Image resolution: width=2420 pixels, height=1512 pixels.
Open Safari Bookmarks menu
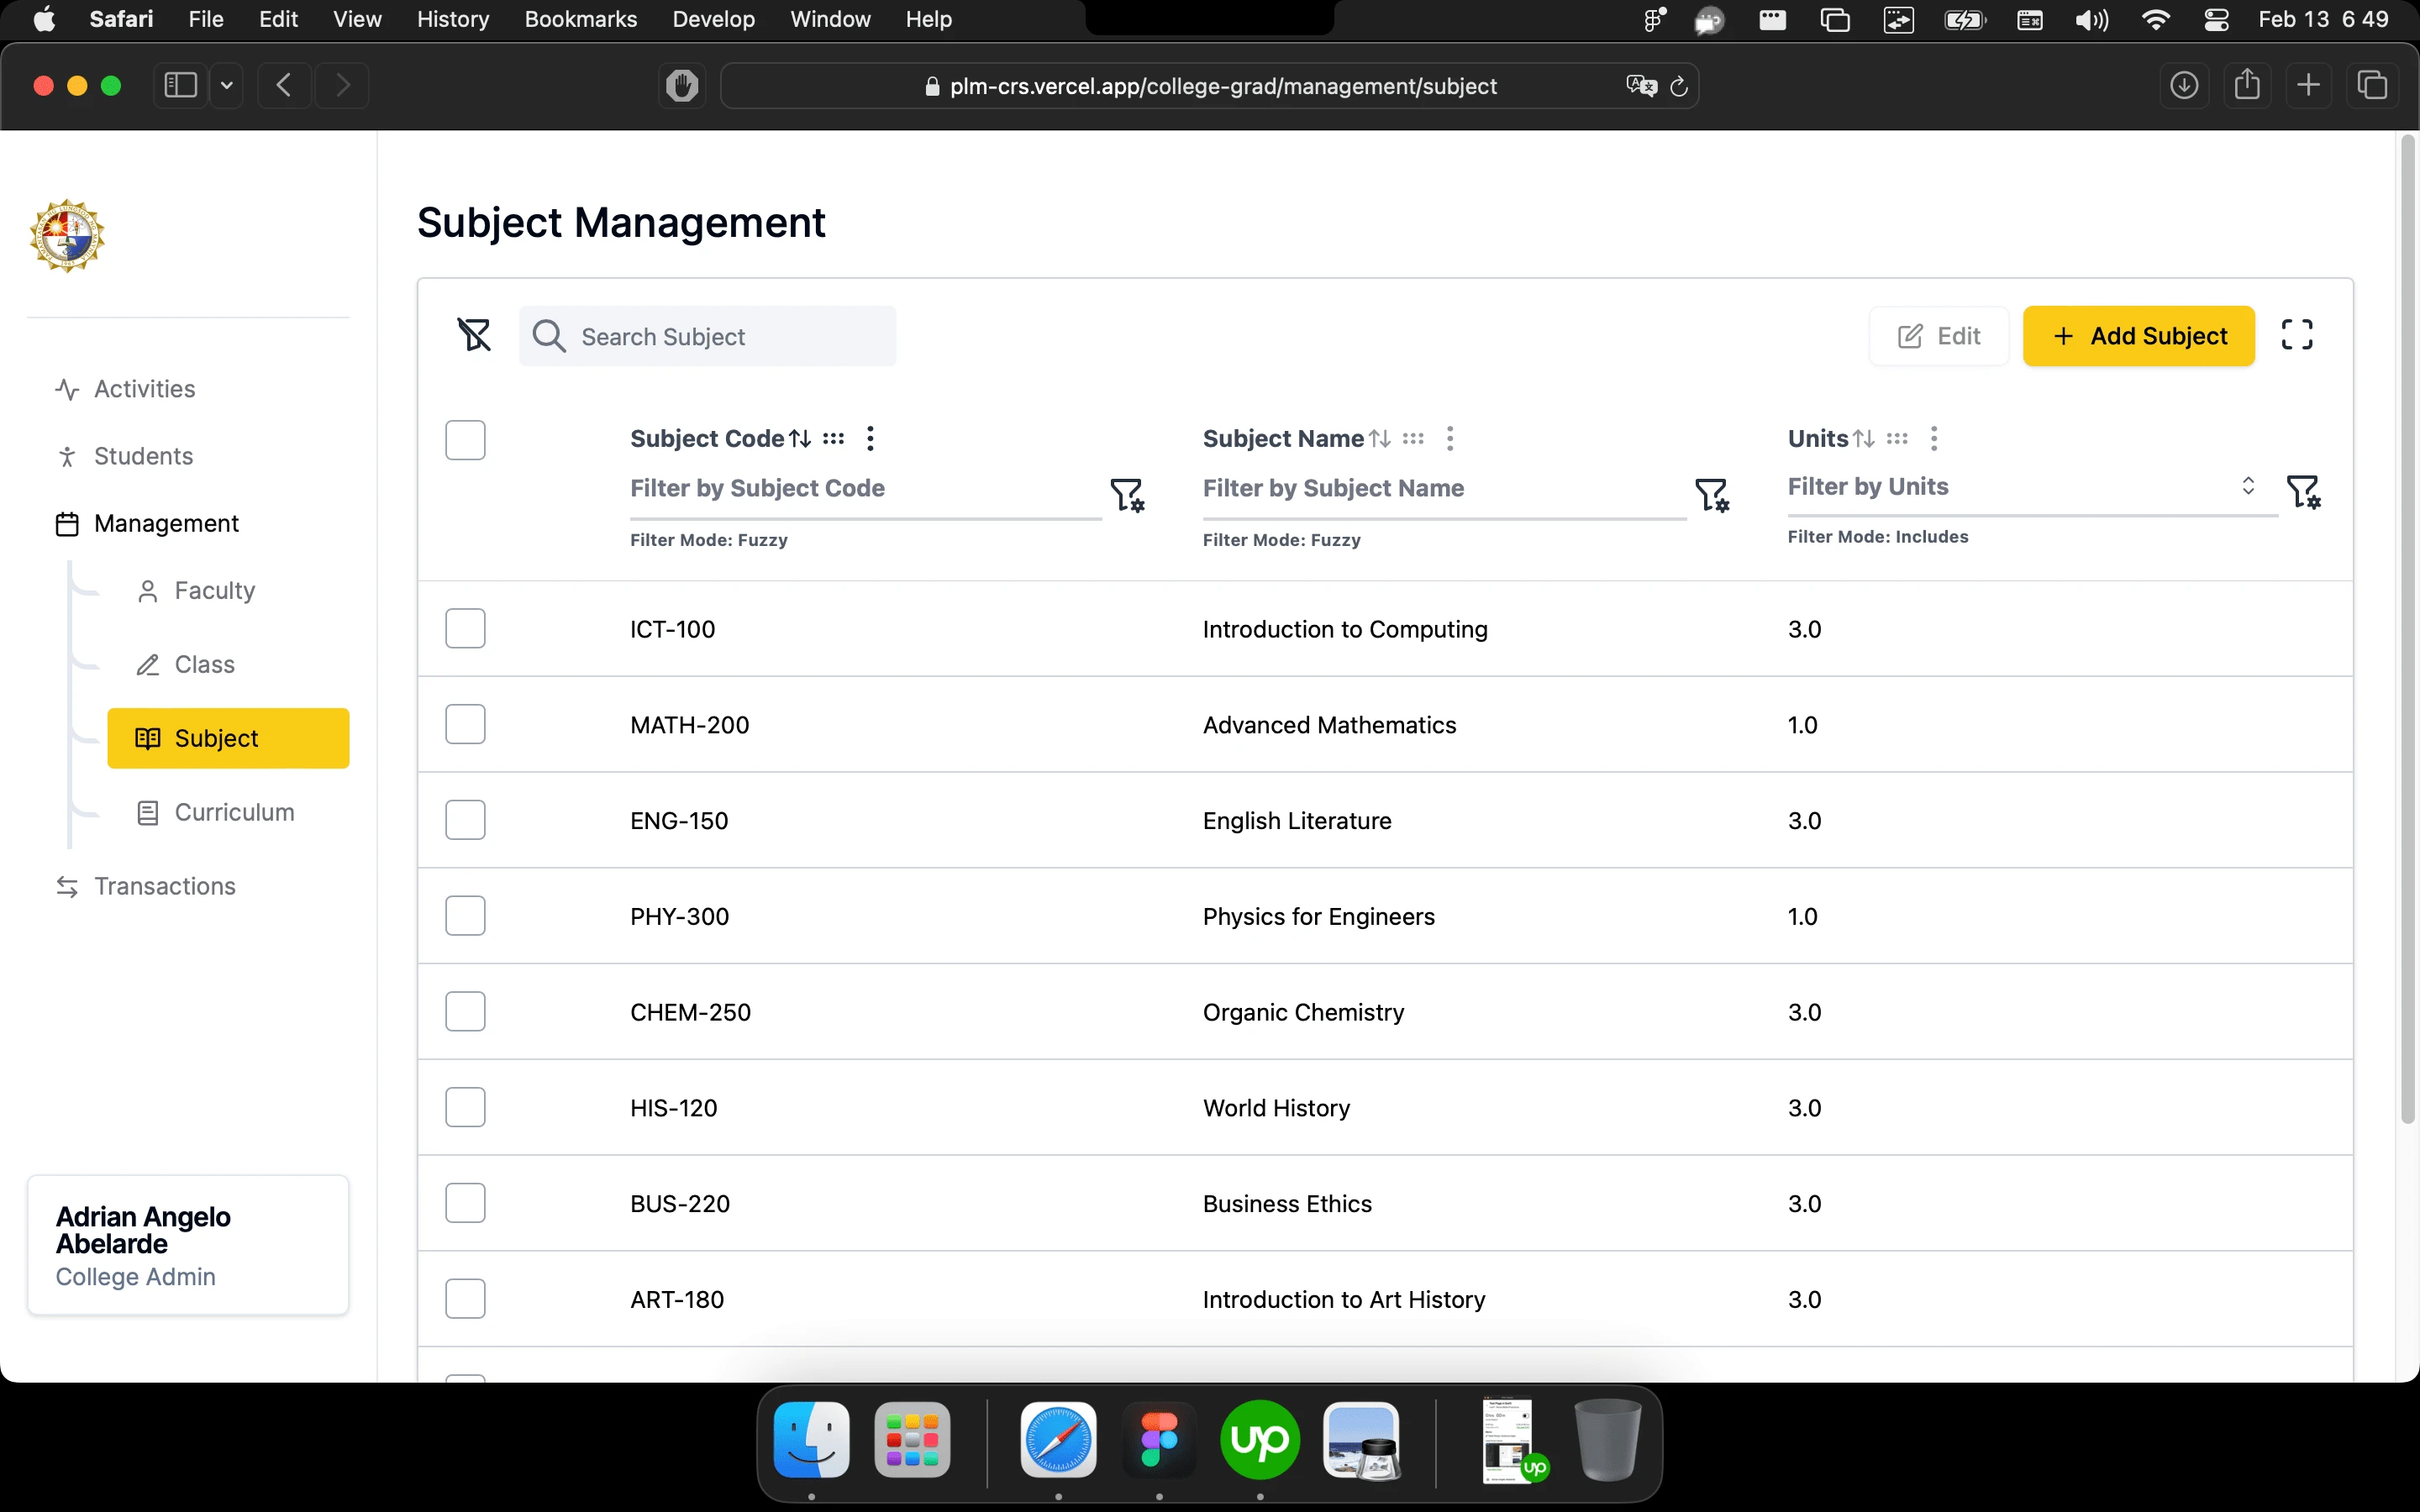tap(580, 19)
